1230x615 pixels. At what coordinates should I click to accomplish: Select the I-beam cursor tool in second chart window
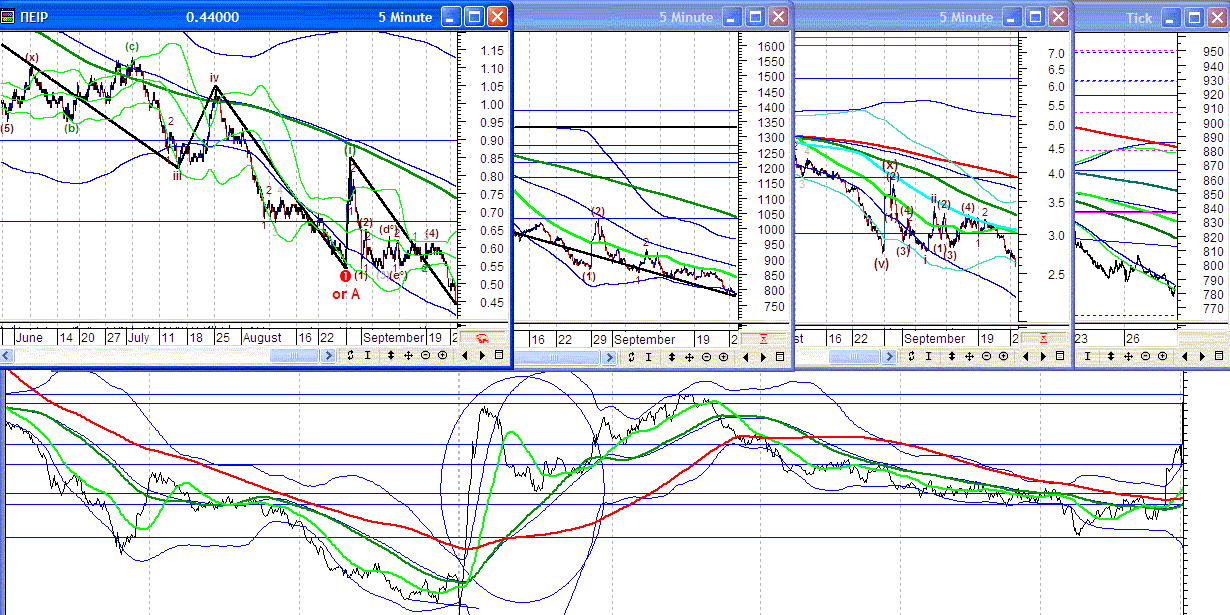pyautogui.click(x=648, y=356)
